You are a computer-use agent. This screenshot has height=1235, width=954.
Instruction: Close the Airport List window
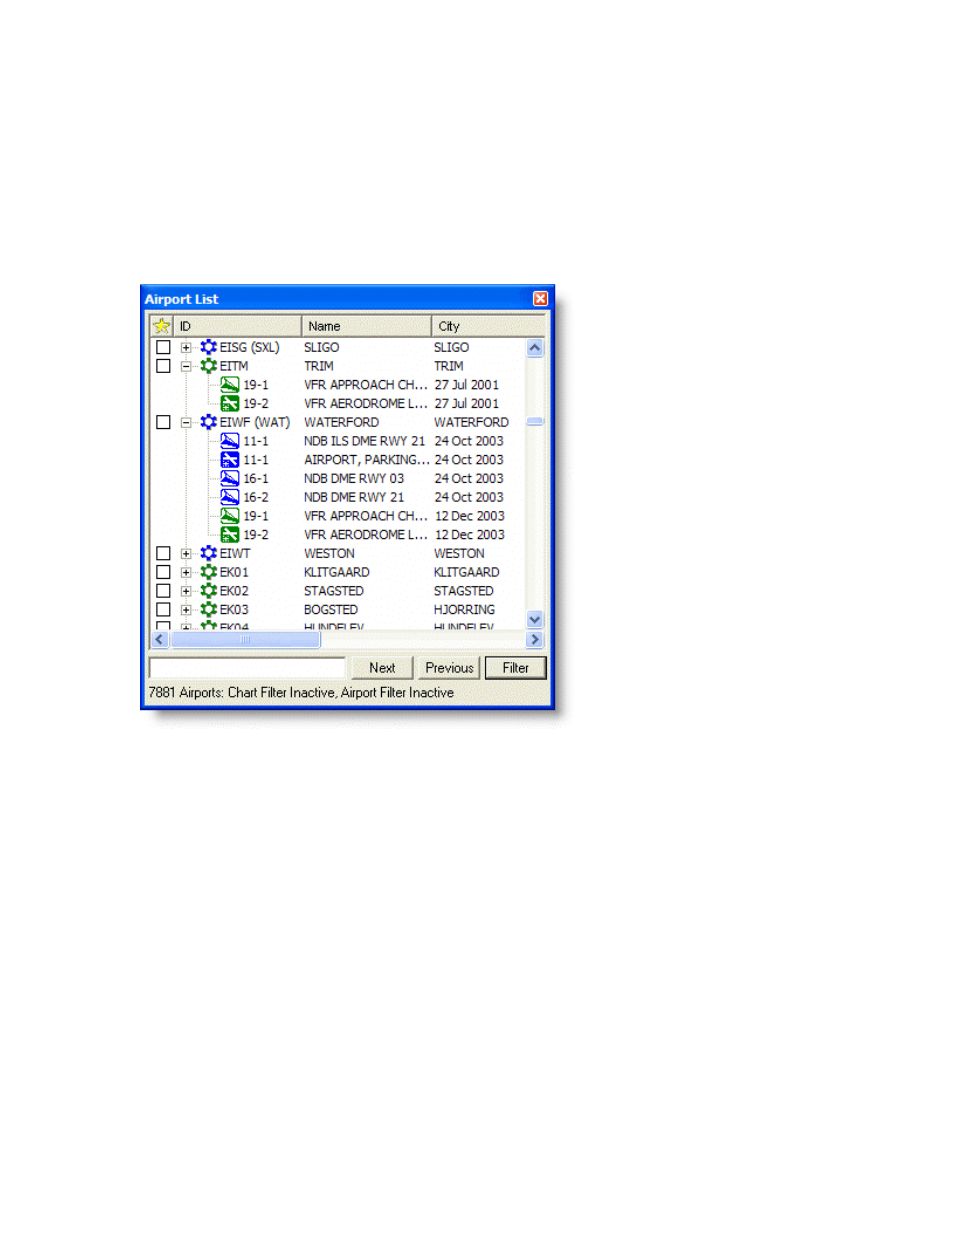tap(540, 299)
